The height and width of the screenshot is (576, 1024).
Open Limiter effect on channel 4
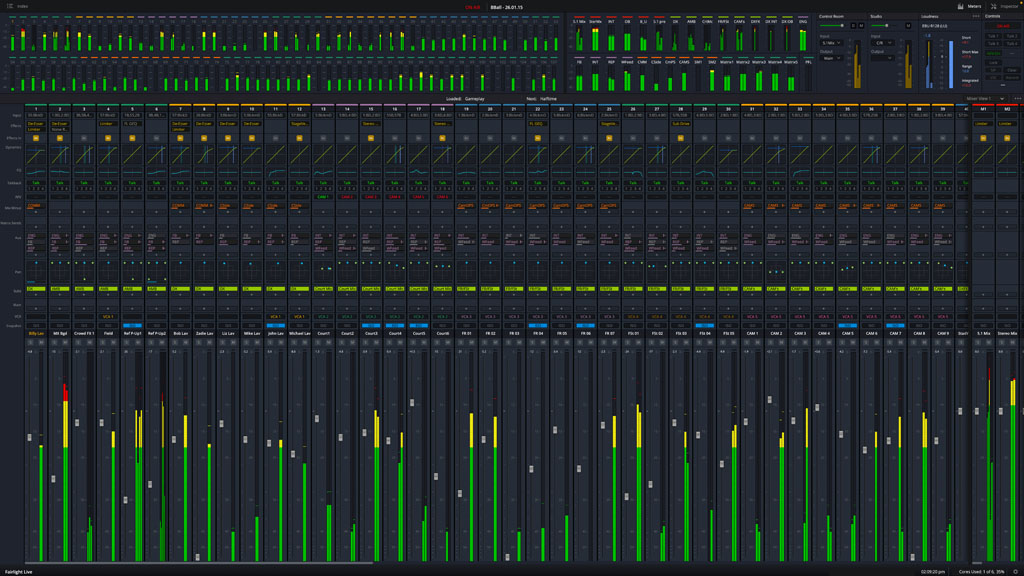click(x=108, y=123)
